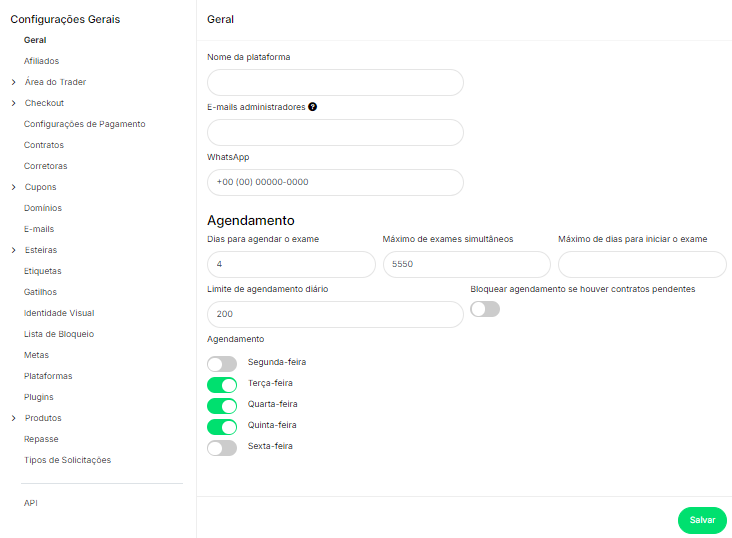This screenshot has height=538, width=732.
Task: Expand the Produtos sidebar group
Action: tap(14, 418)
